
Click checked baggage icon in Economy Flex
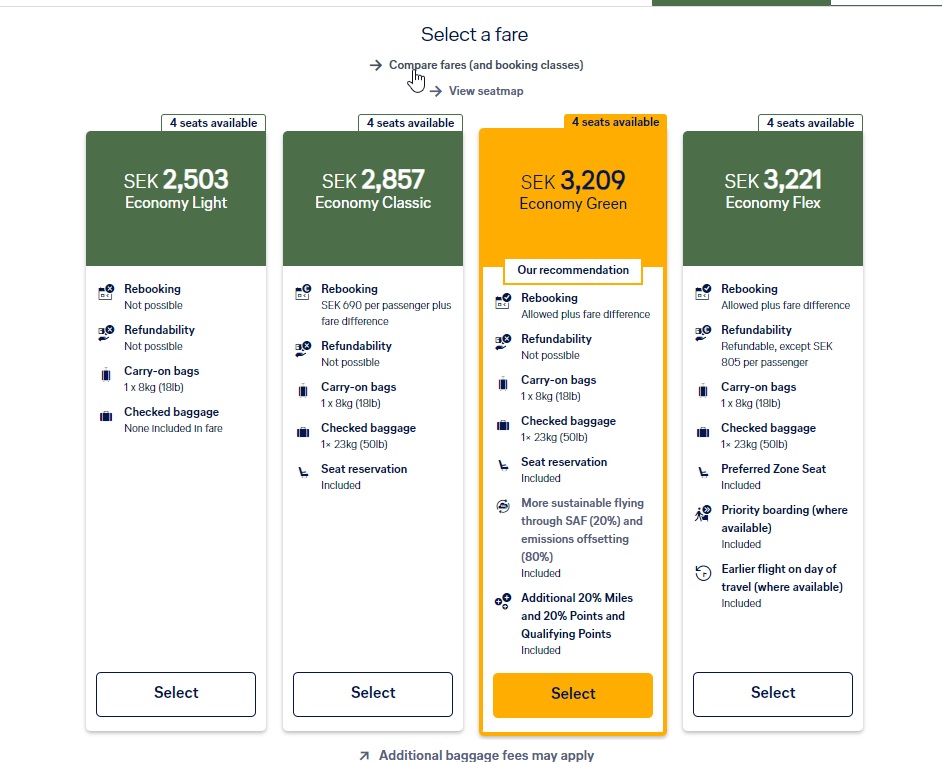click(x=703, y=431)
